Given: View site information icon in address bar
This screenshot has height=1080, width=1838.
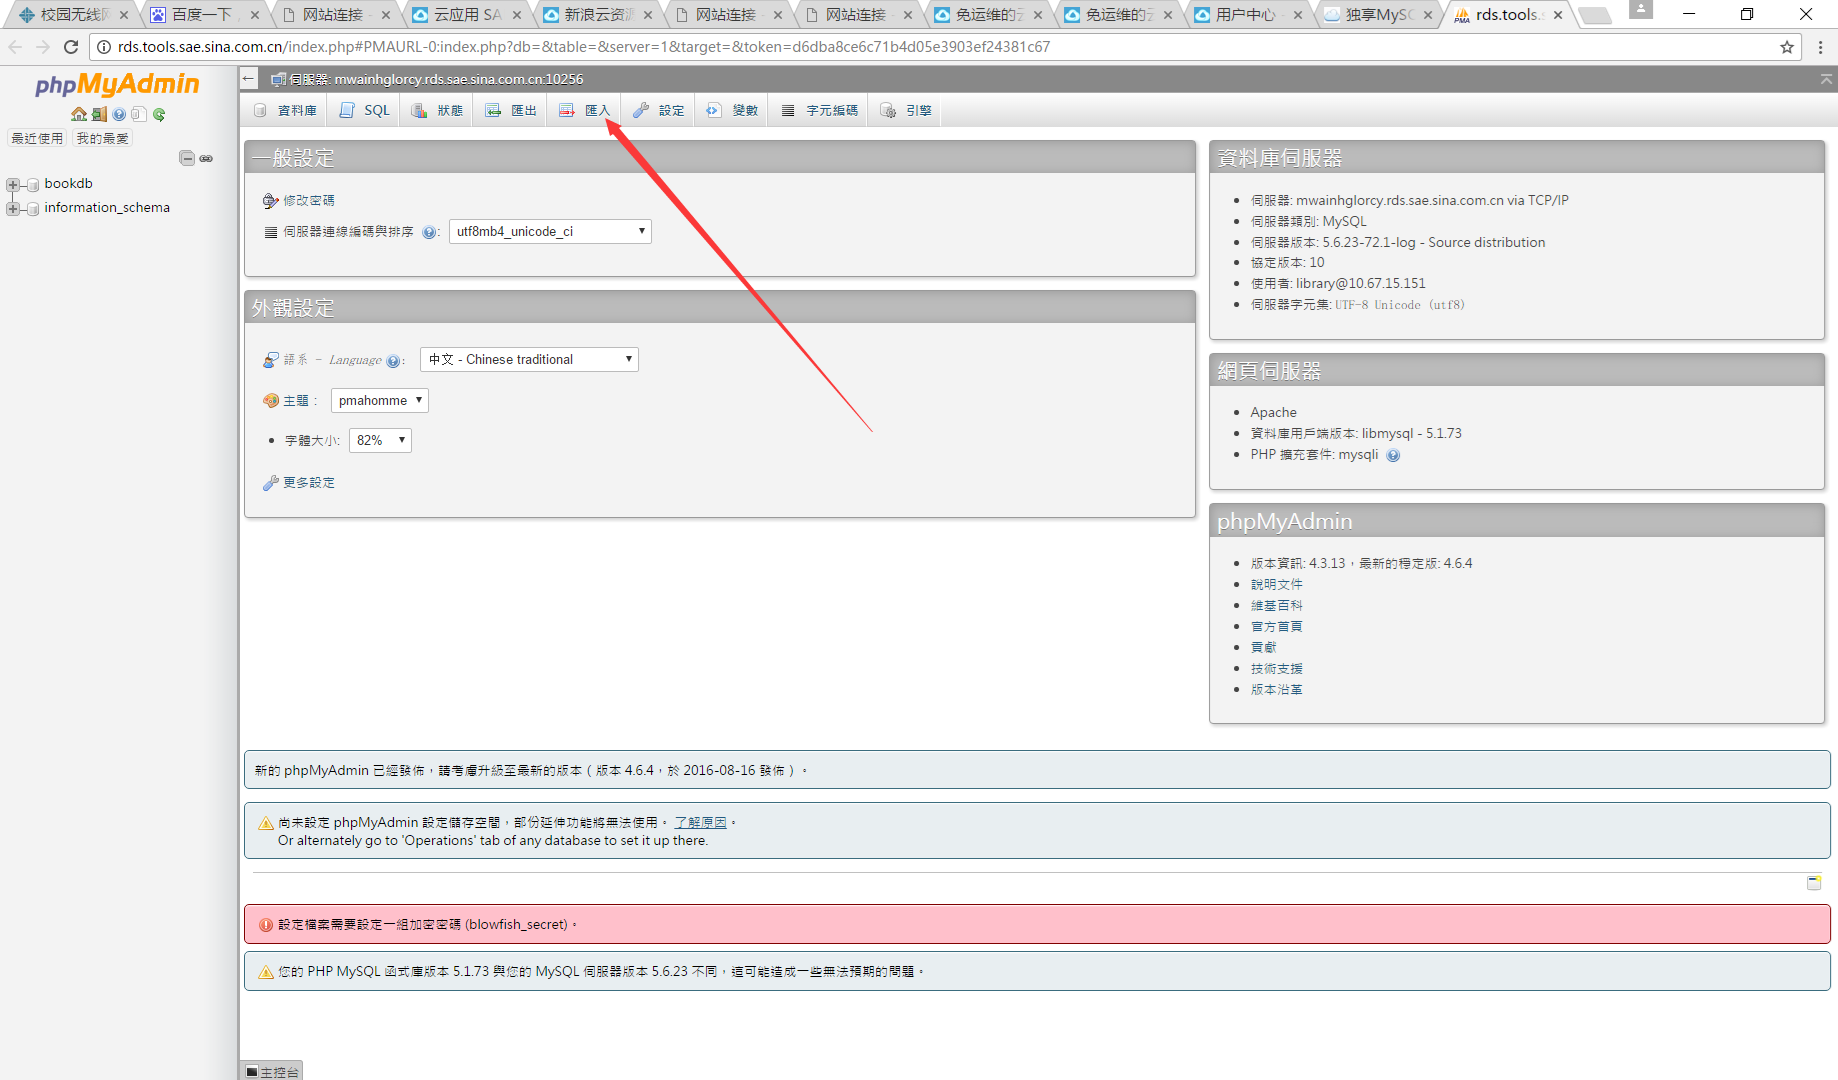Looking at the screenshot, I should (x=103, y=47).
